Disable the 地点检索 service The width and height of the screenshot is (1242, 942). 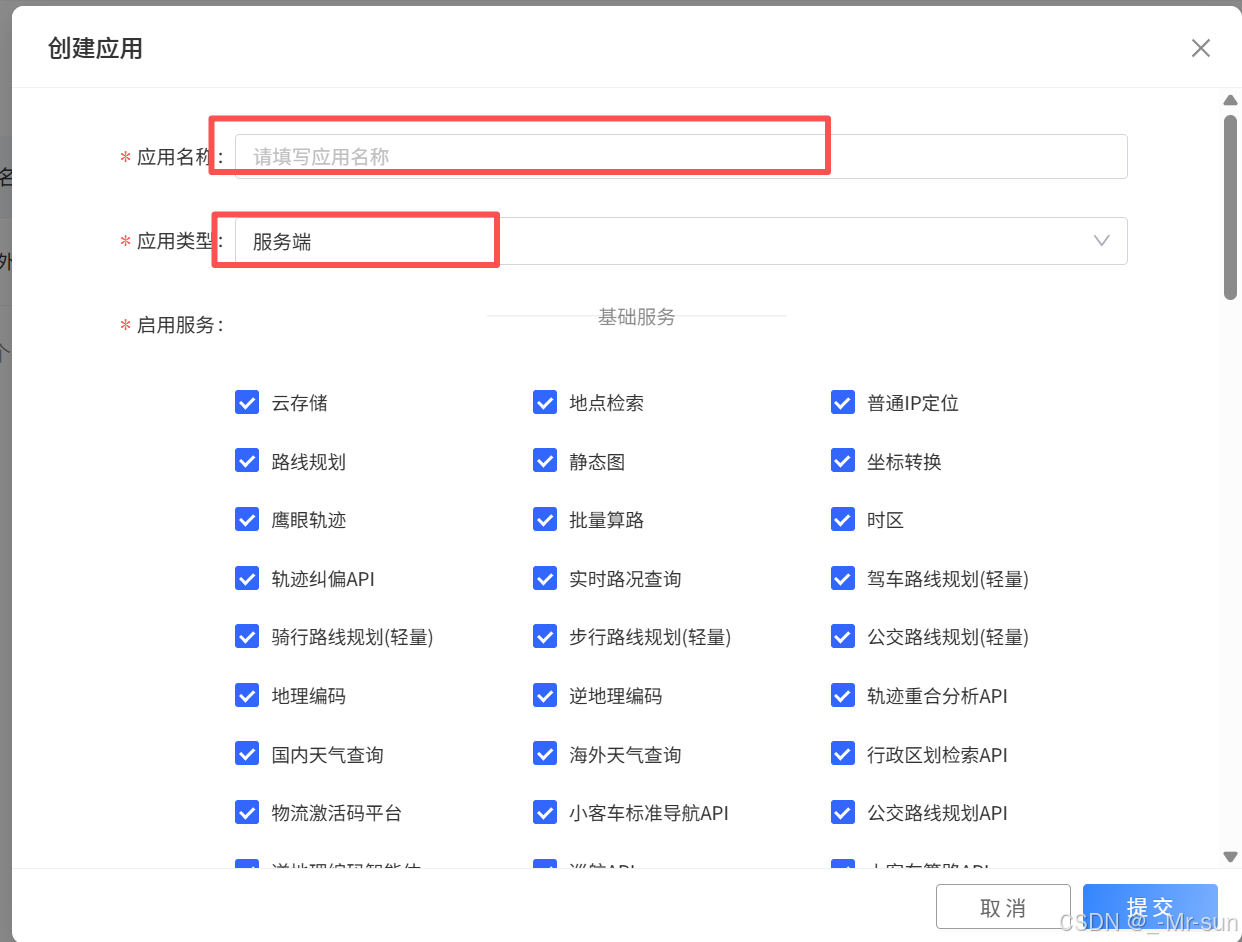pyautogui.click(x=545, y=402)
